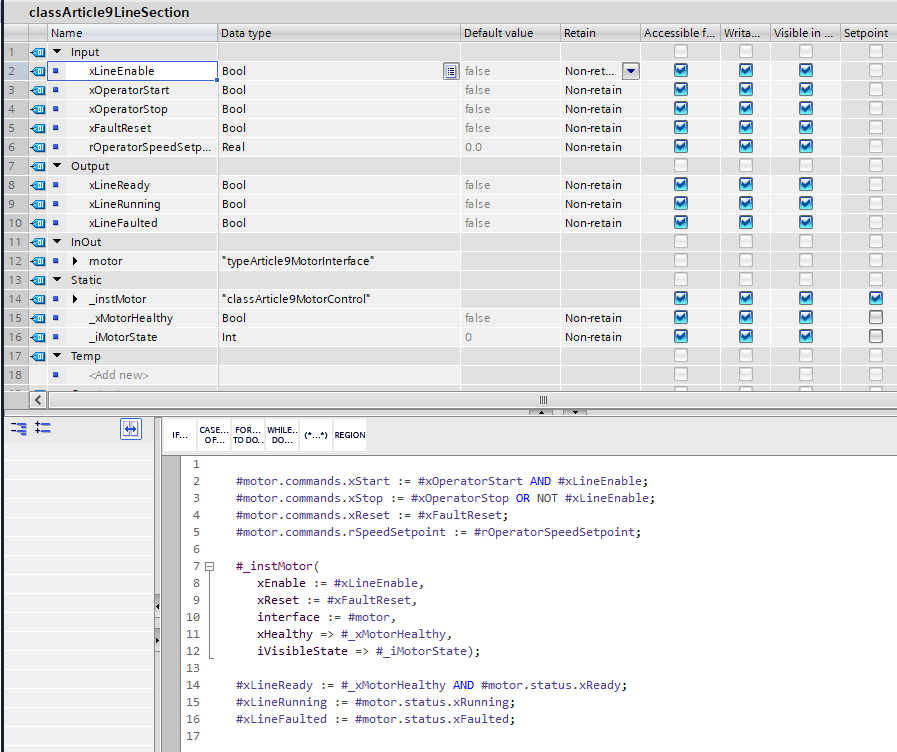
Task: Click the outline list icon in the code sidebar
Action: point(43,427)
